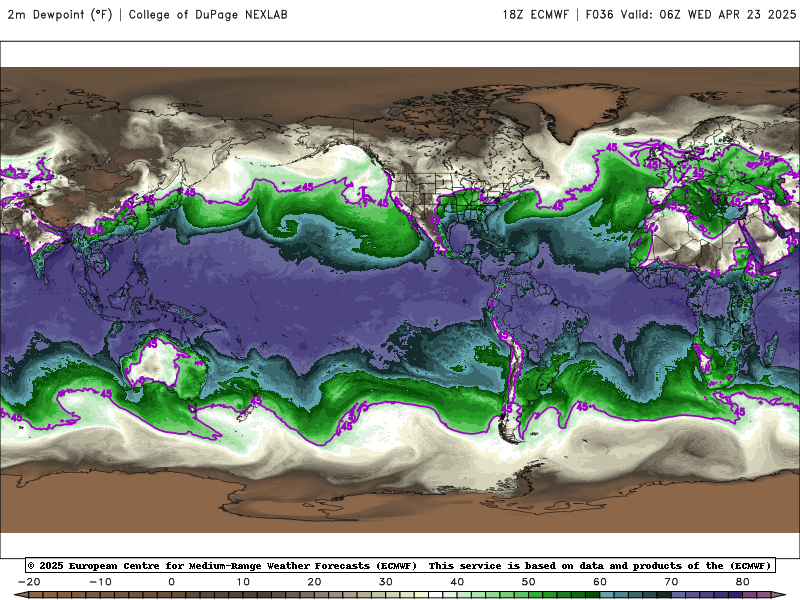Image resolution: width=800 pixels, height=600 pixels.
Task: Click the "70" color scale label
Action: click(x=671, y=582)
